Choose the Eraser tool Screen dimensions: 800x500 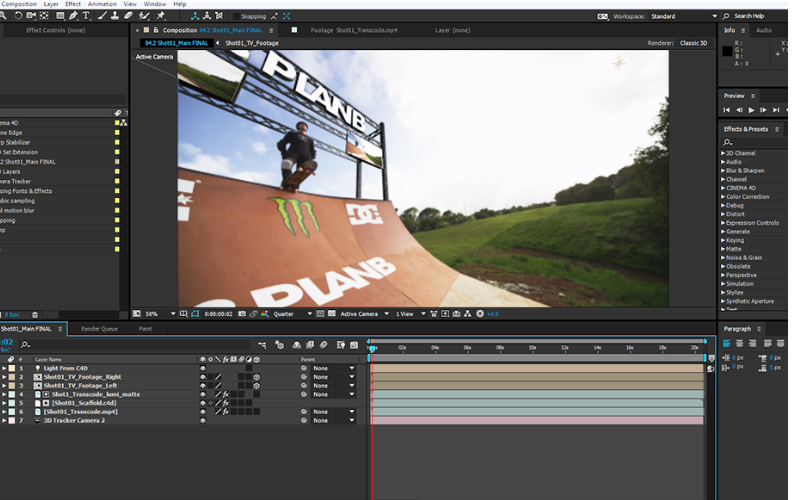(x=129, y=16)
